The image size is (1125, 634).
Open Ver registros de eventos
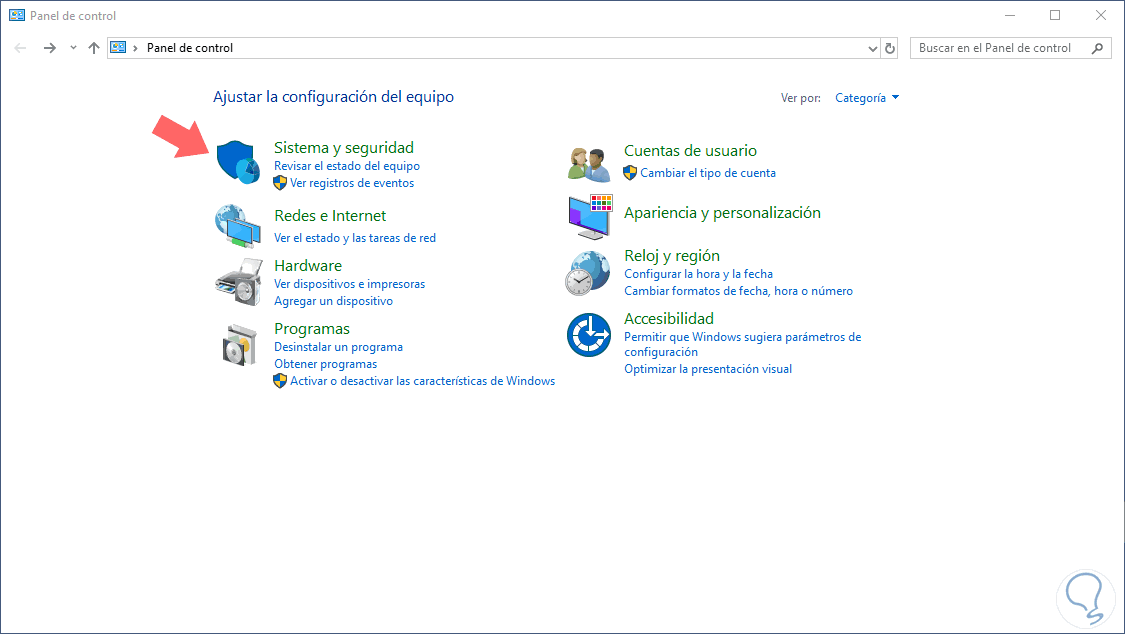pos(352,183)
